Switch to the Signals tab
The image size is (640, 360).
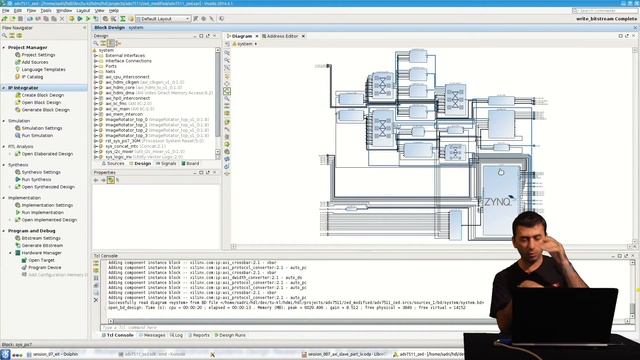(x=166, y=164)
